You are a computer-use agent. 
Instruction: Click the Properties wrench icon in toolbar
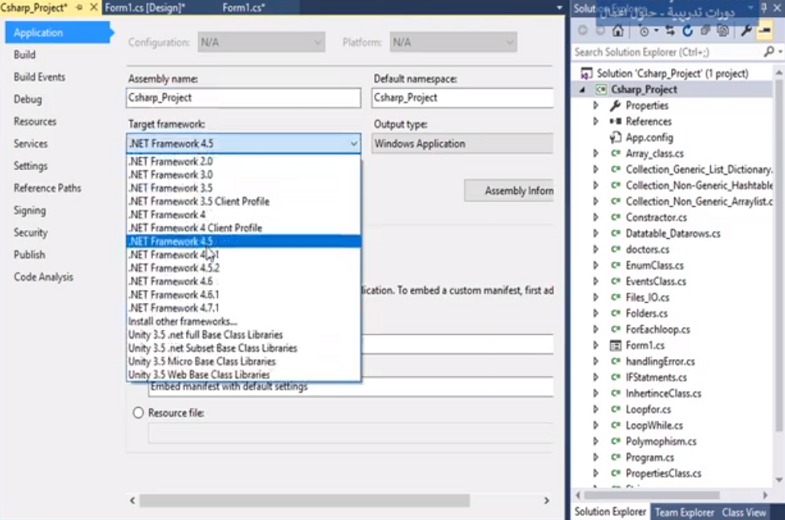tap(746, 31)
